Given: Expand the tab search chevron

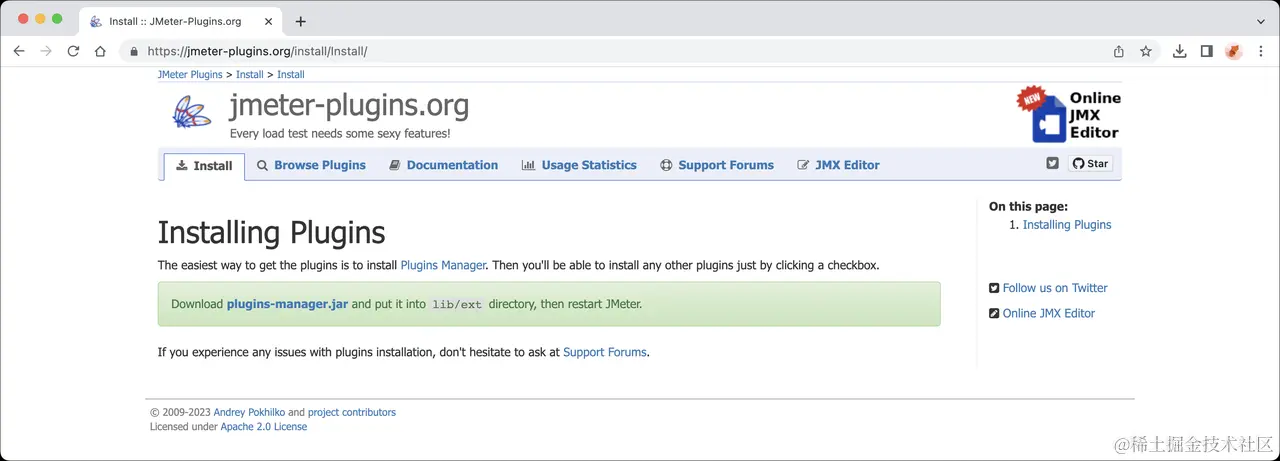Looking at the screenshot, I should (1261, 21).
